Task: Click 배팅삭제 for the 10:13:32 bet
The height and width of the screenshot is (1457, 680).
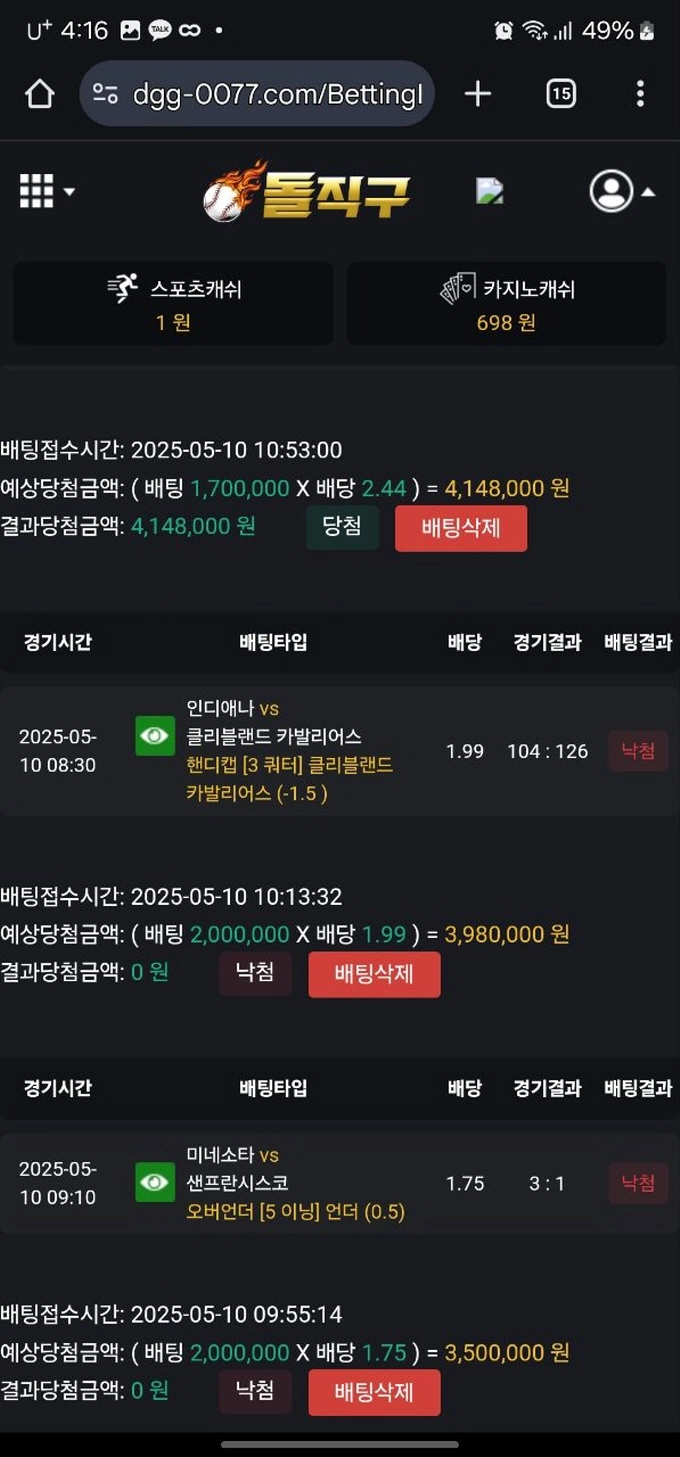Action: point(374,974)
